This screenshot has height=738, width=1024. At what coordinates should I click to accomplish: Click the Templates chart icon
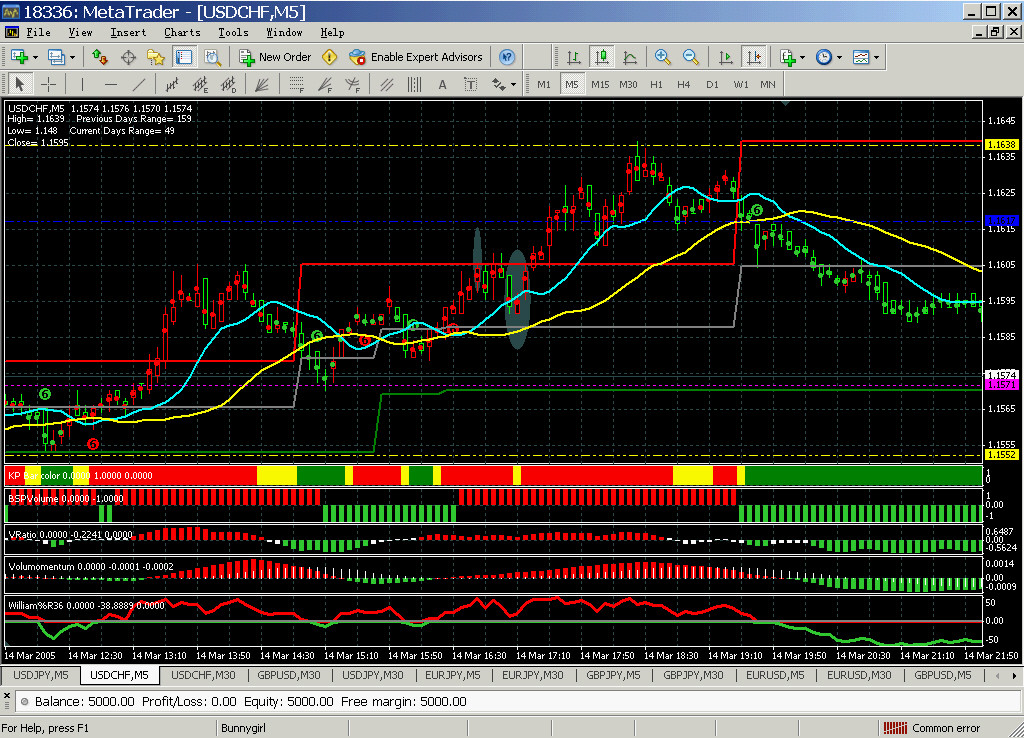point(861,57)
